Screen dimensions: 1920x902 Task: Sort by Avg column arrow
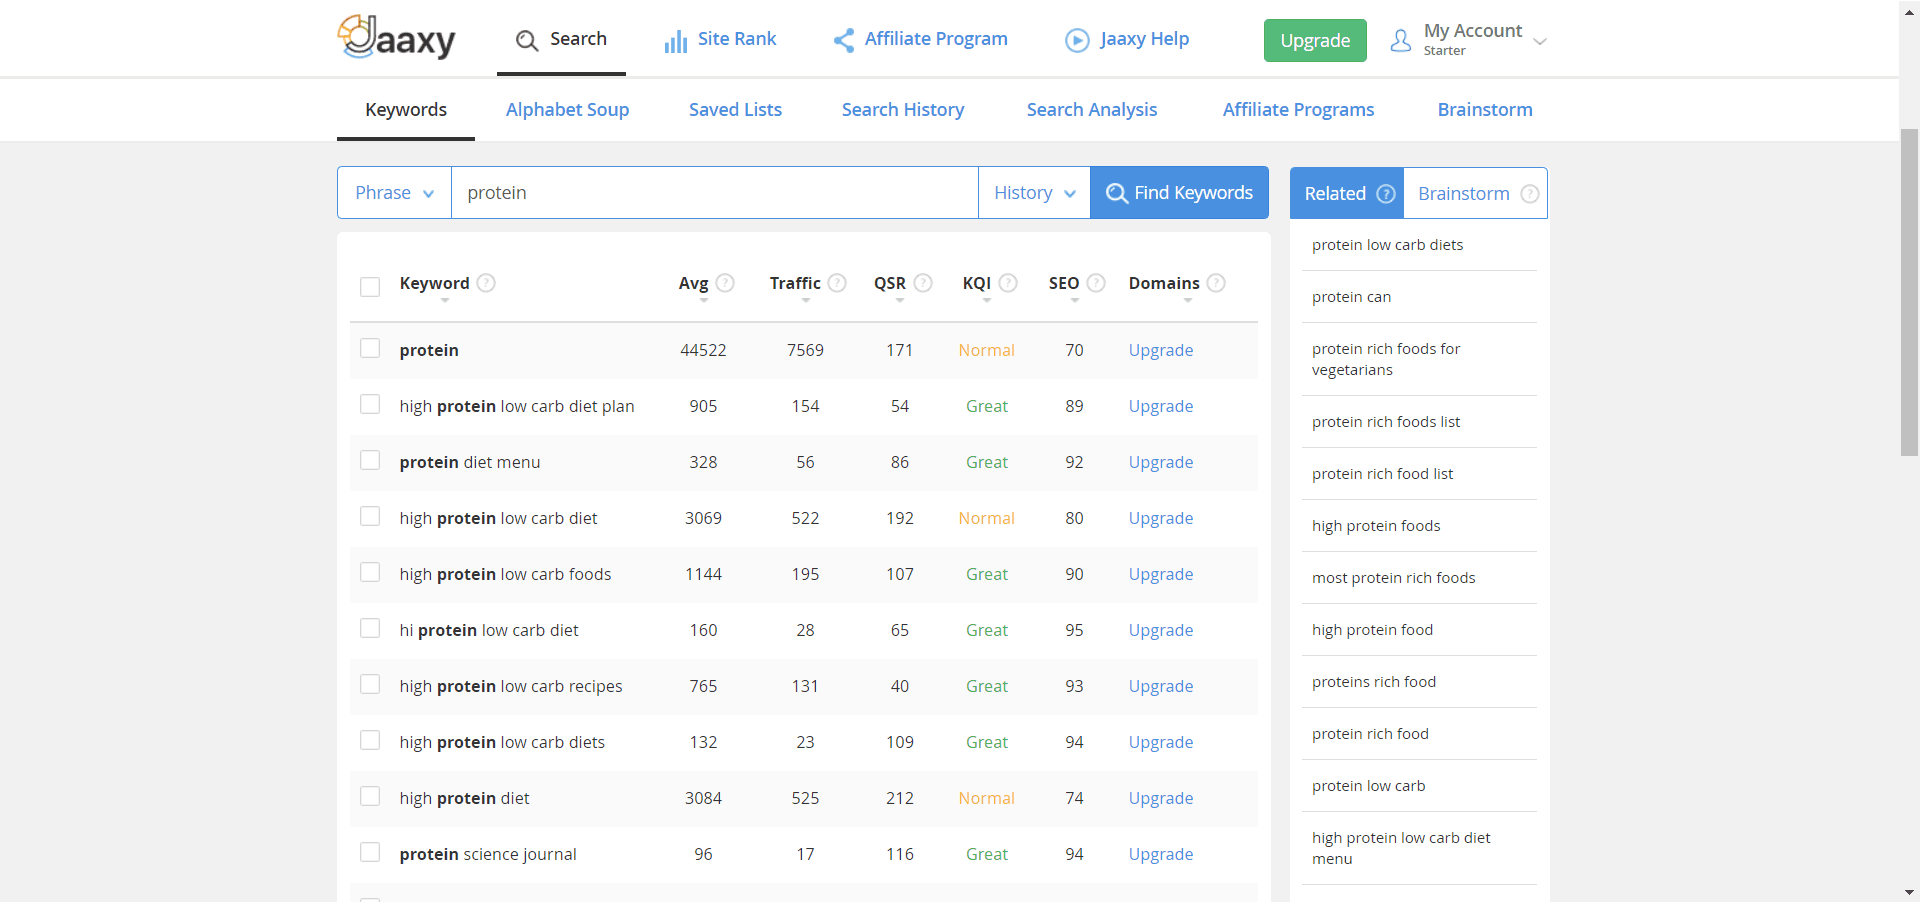tap(704, 300)
